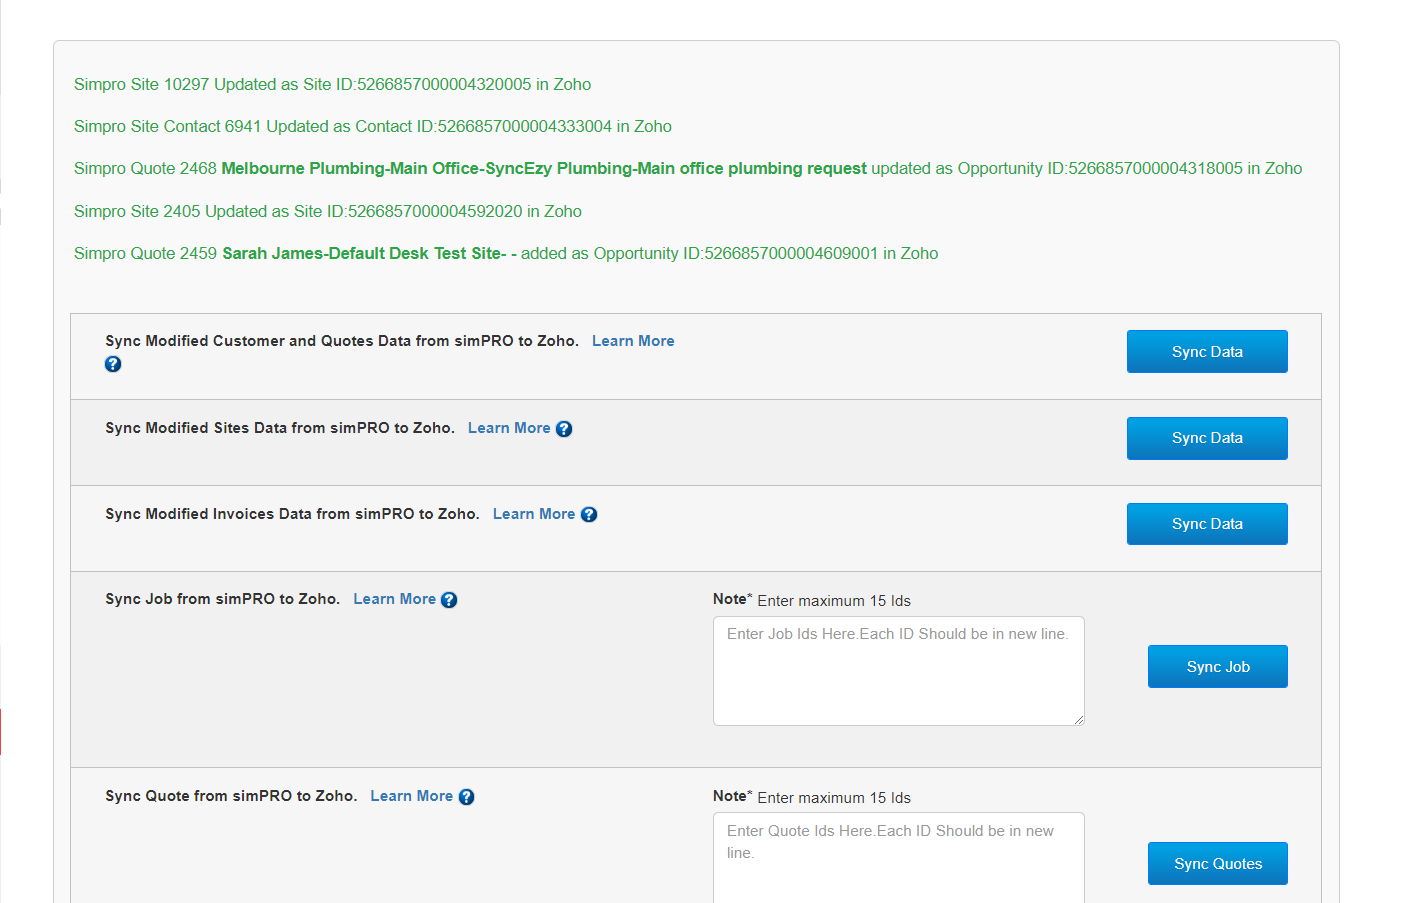This screenshot has width=1415, height=903.
Task: Open Learn More for Sync Quote
Action: click(x=411, y=796)
